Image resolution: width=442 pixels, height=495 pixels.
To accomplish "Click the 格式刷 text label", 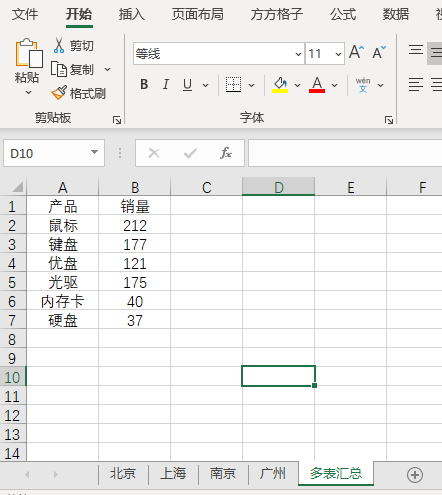I will coord(88,93).
